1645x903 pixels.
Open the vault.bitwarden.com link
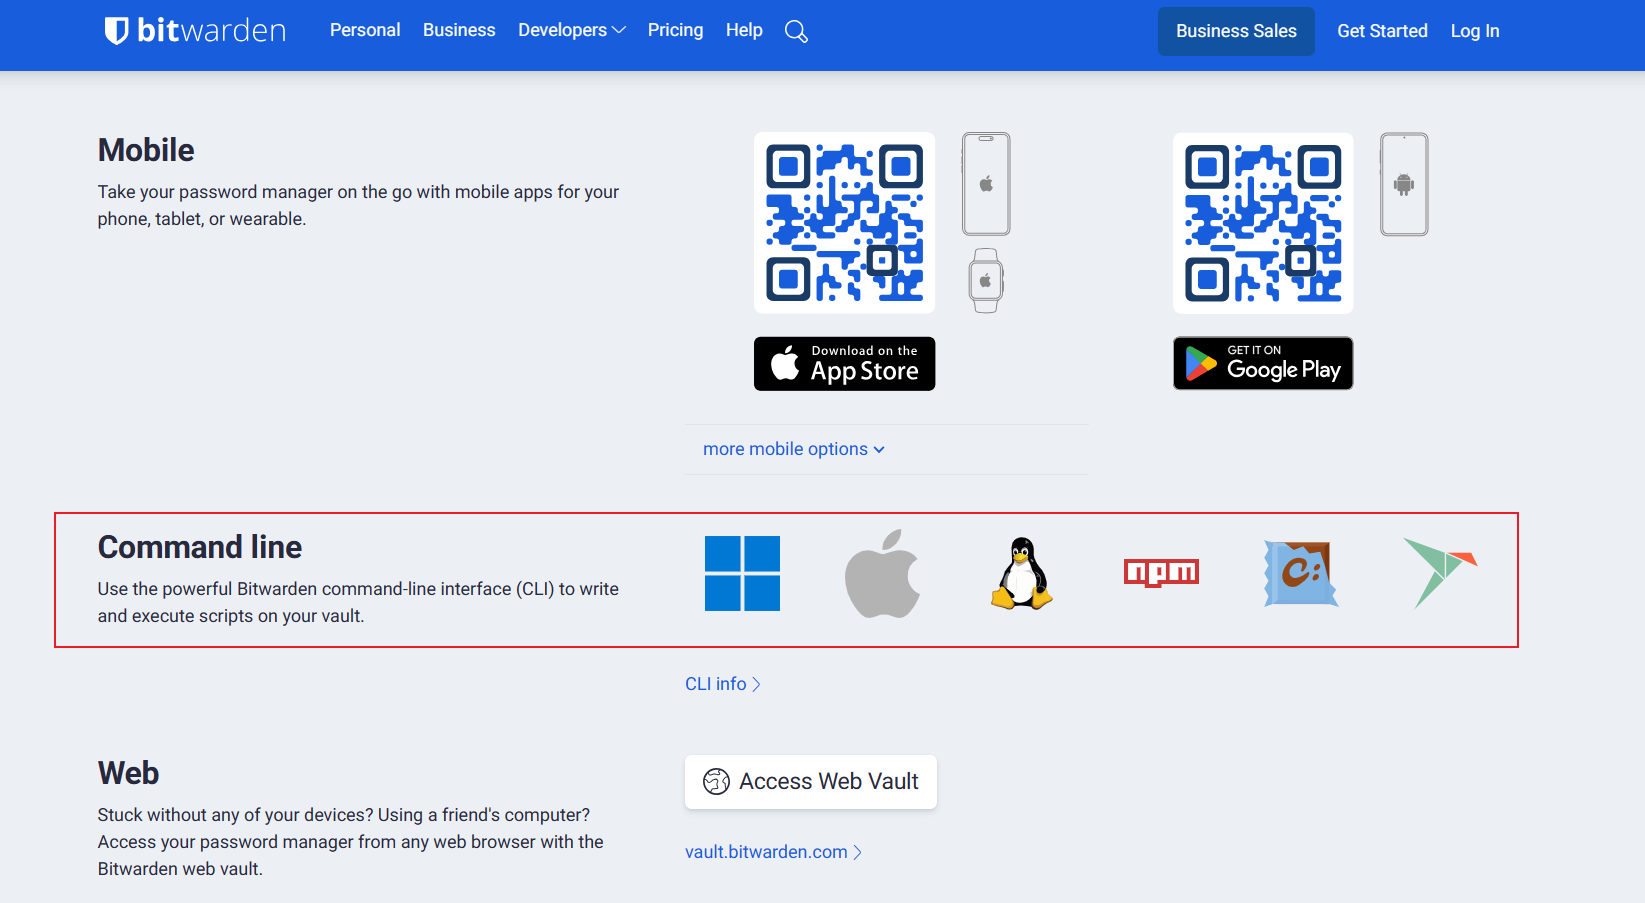click(x=773, y=852)
